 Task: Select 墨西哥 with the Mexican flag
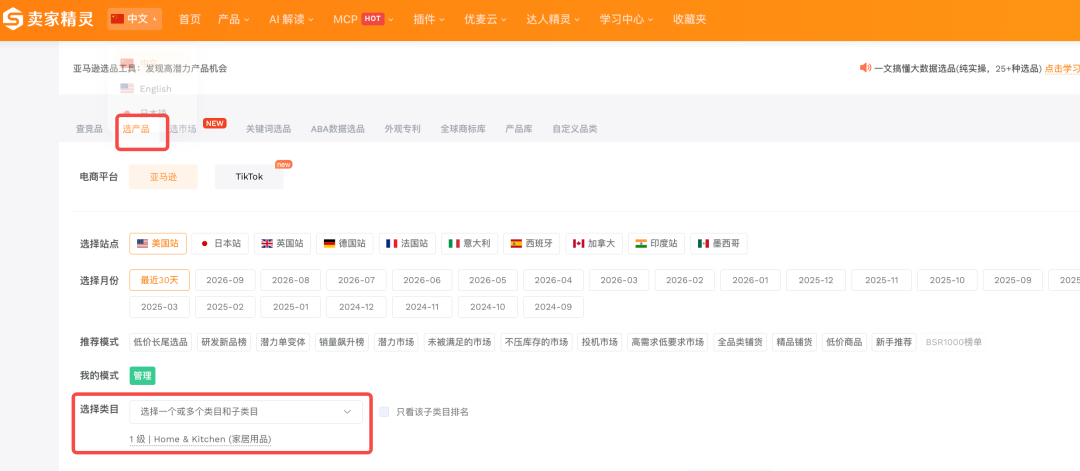[718, 243]
